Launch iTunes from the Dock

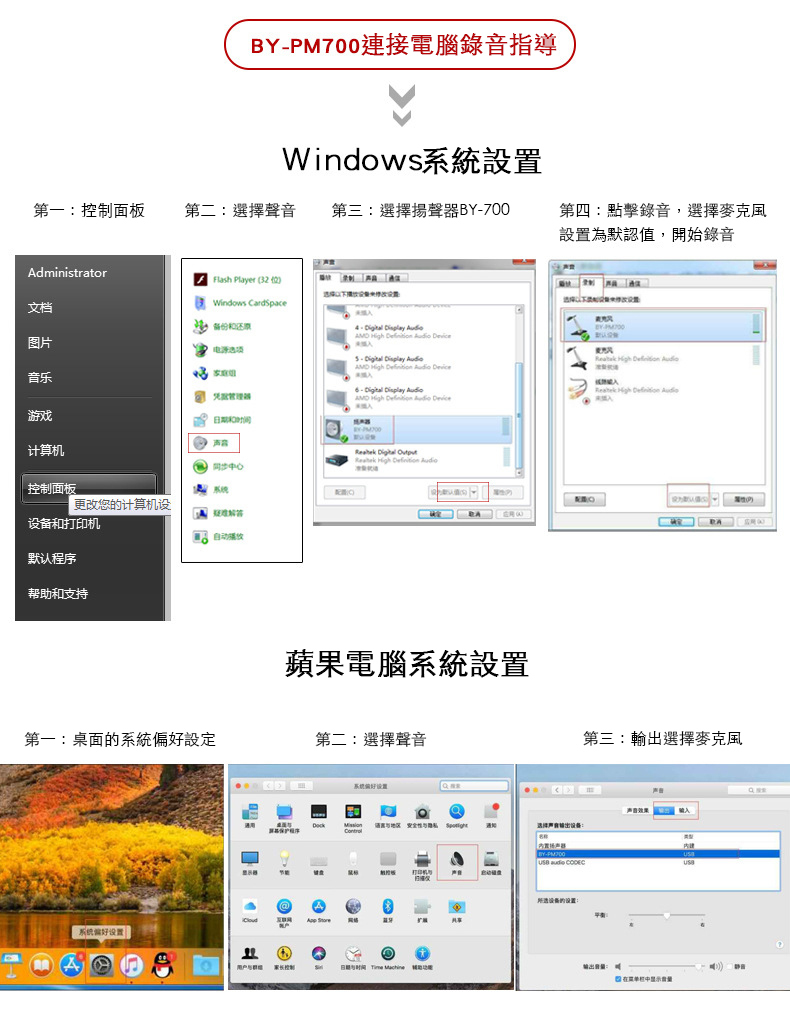[x=131, y=965]
